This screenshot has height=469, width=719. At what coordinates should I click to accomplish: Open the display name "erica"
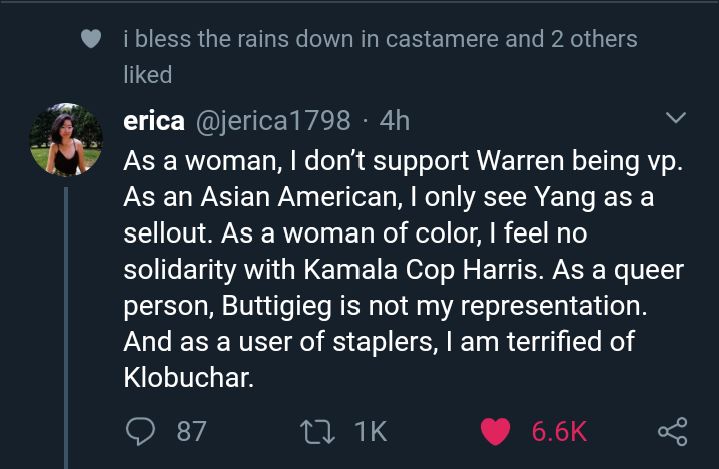pyautogui.click(x=153, y=121)
